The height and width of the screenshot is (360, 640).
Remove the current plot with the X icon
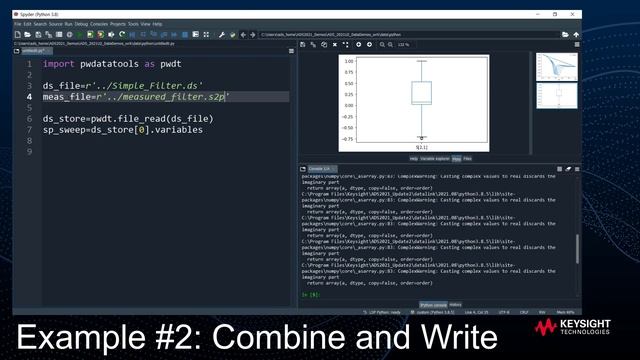click(x=335, y=44)
